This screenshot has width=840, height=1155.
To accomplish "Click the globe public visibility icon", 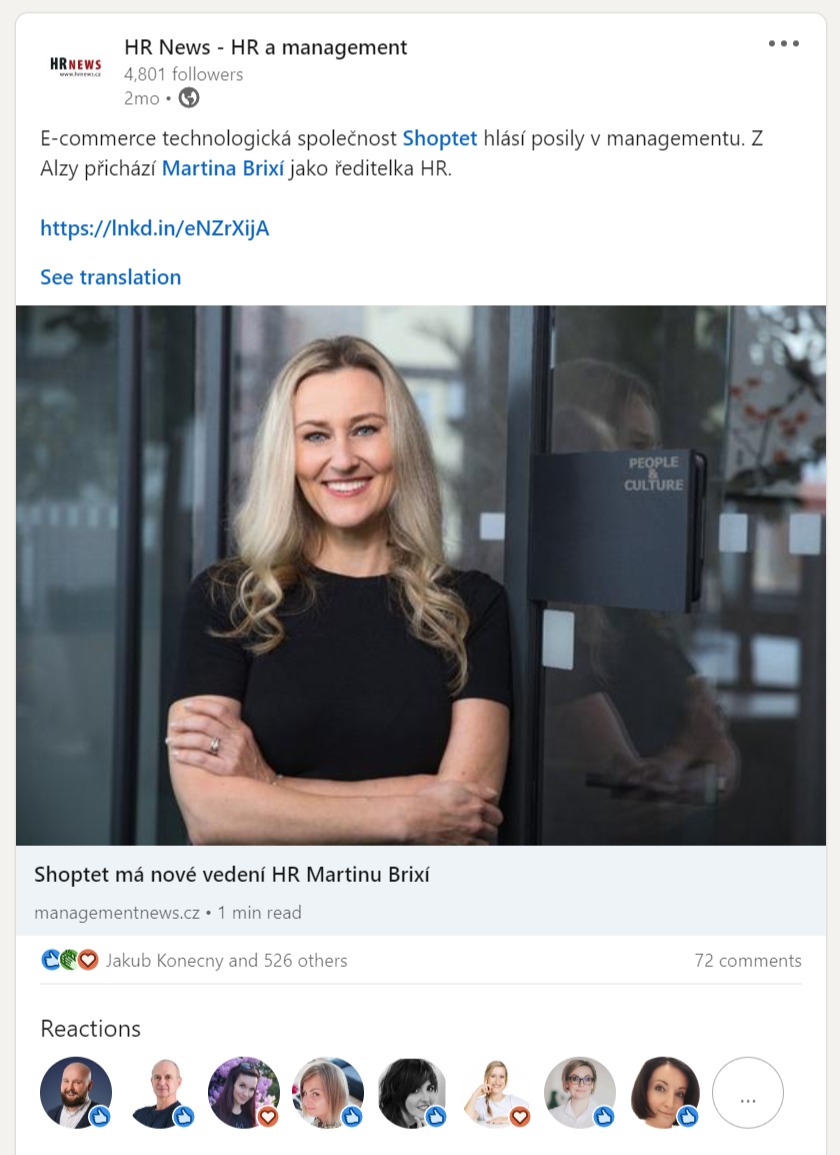I will pos(189,98).
